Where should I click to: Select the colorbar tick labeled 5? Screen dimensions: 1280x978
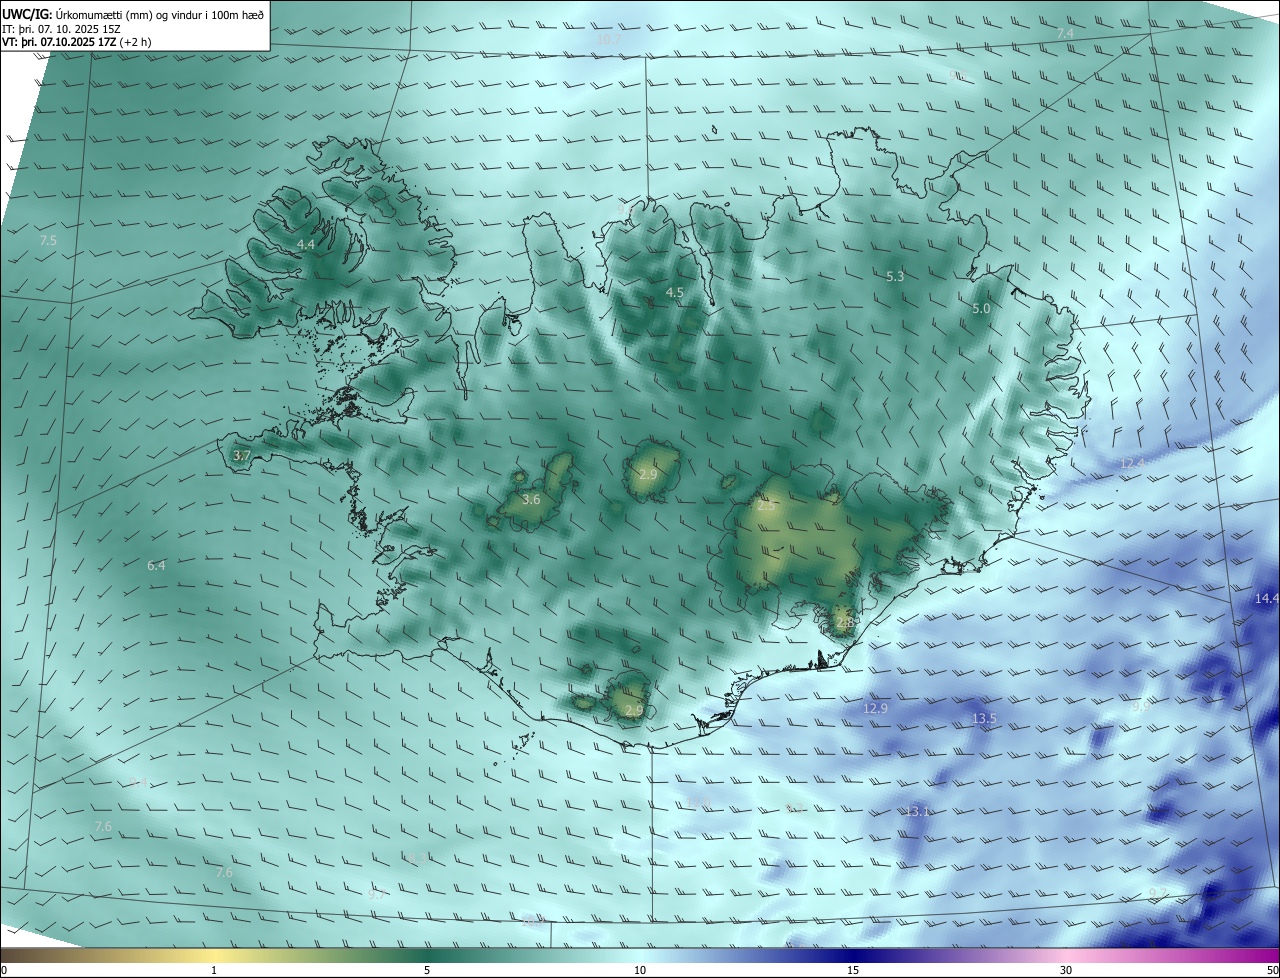click(x=427, y=970)
